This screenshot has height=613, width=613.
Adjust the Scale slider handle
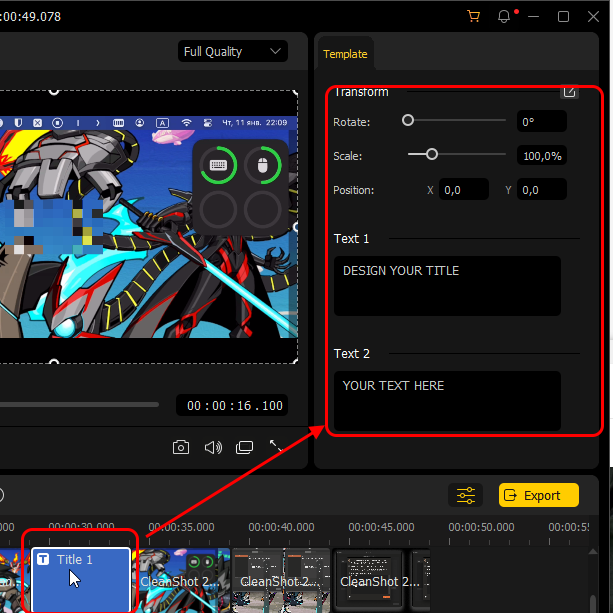pyautogui.click(x=432, y=154)
